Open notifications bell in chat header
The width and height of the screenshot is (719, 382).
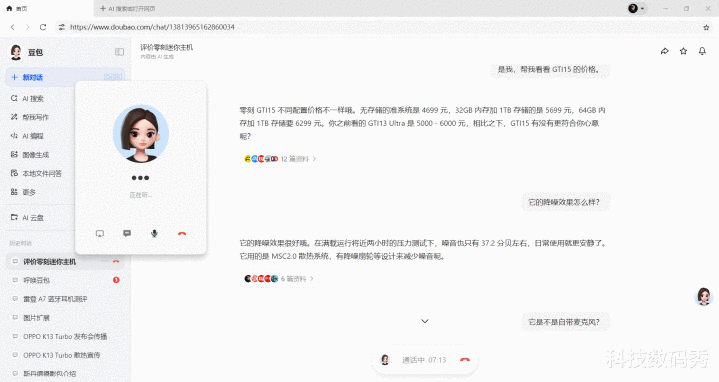click(x=702, y=51)
